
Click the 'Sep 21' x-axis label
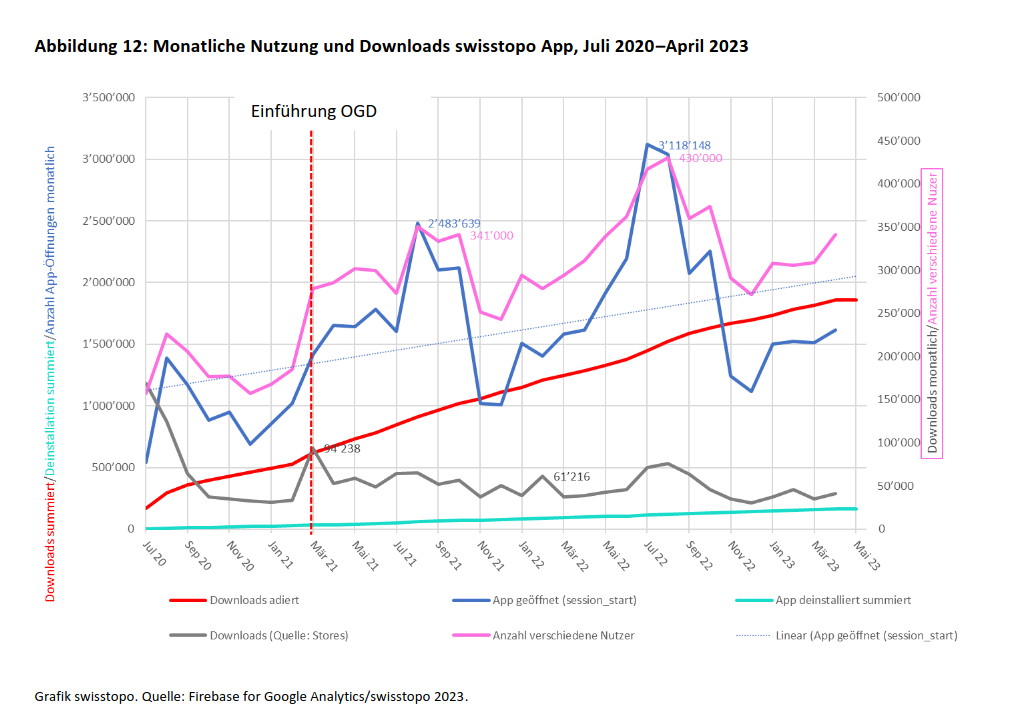click(448, 555)
